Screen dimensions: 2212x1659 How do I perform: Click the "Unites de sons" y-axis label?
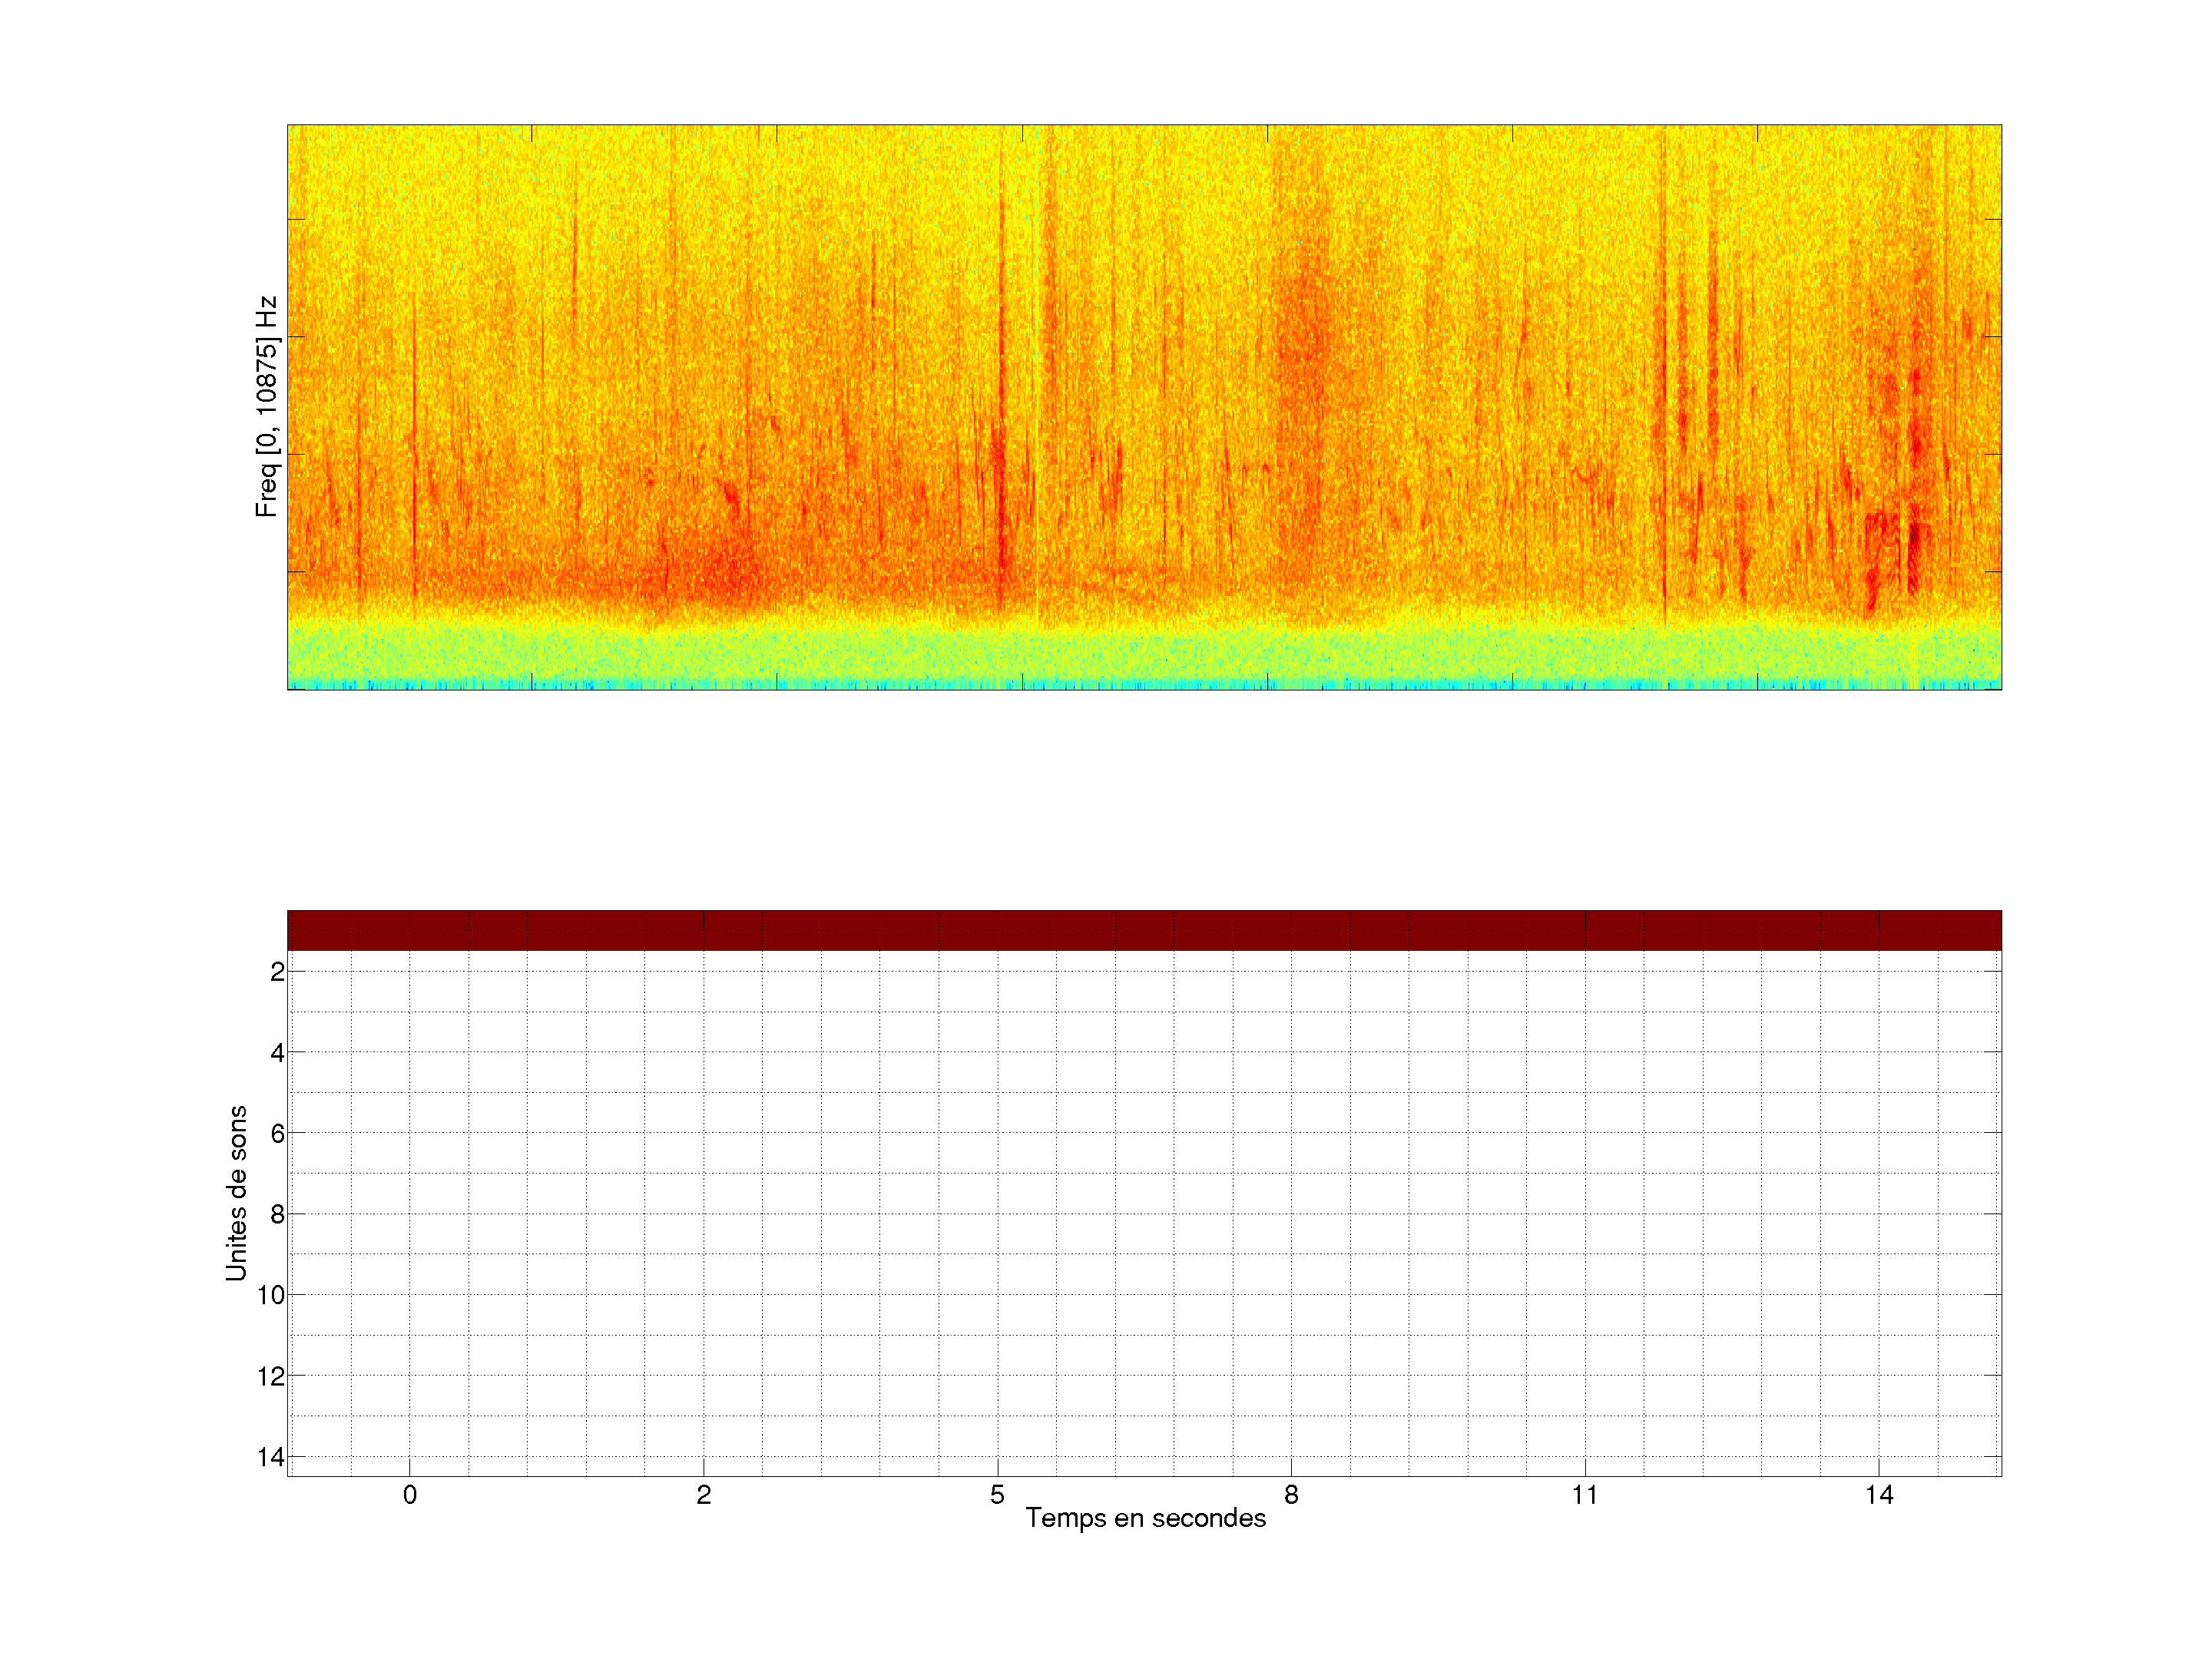(x=236, y=1193)
